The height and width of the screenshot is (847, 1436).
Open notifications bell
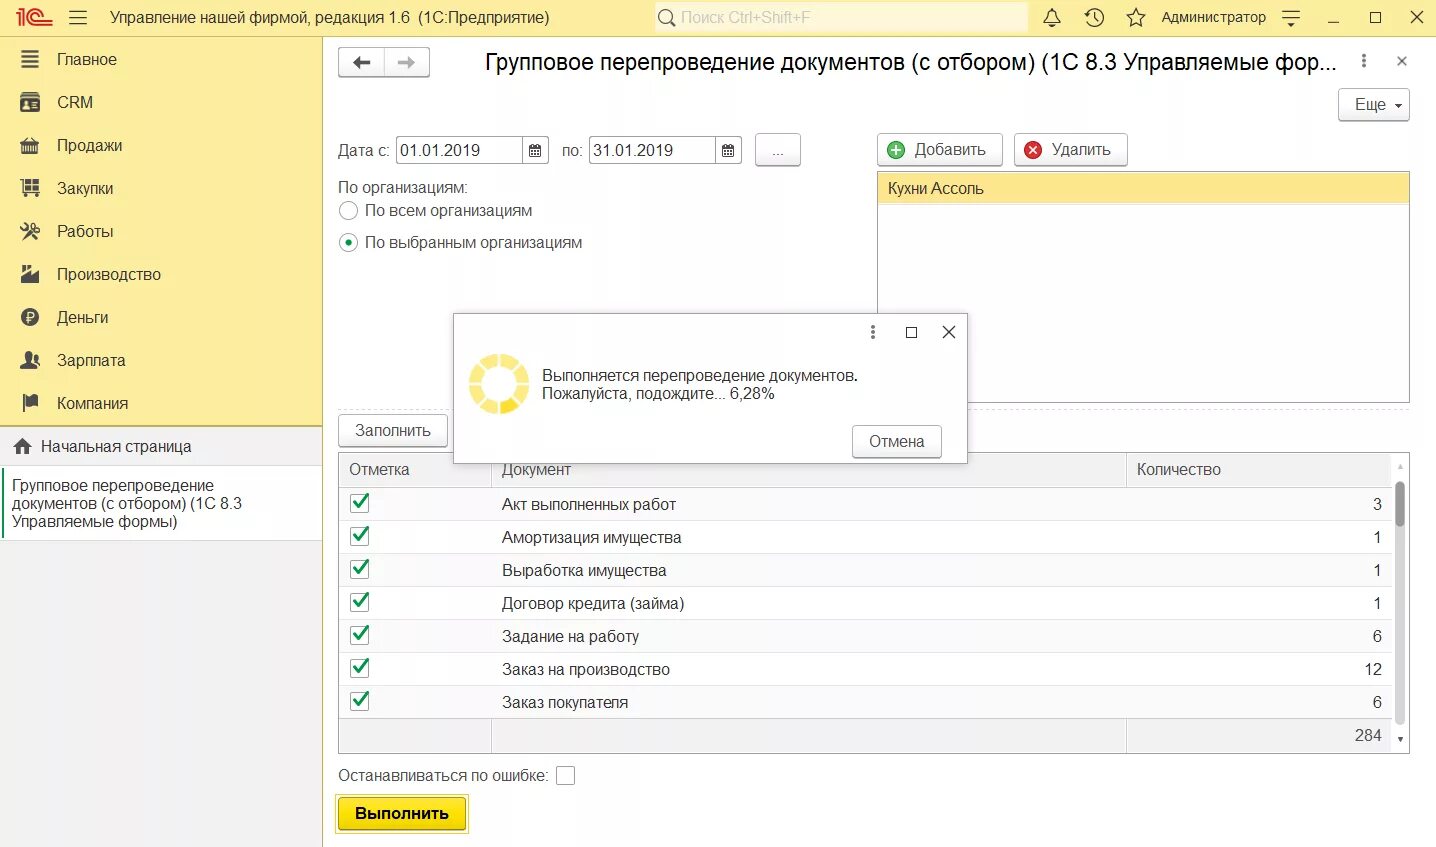[x=1052, y=17]
